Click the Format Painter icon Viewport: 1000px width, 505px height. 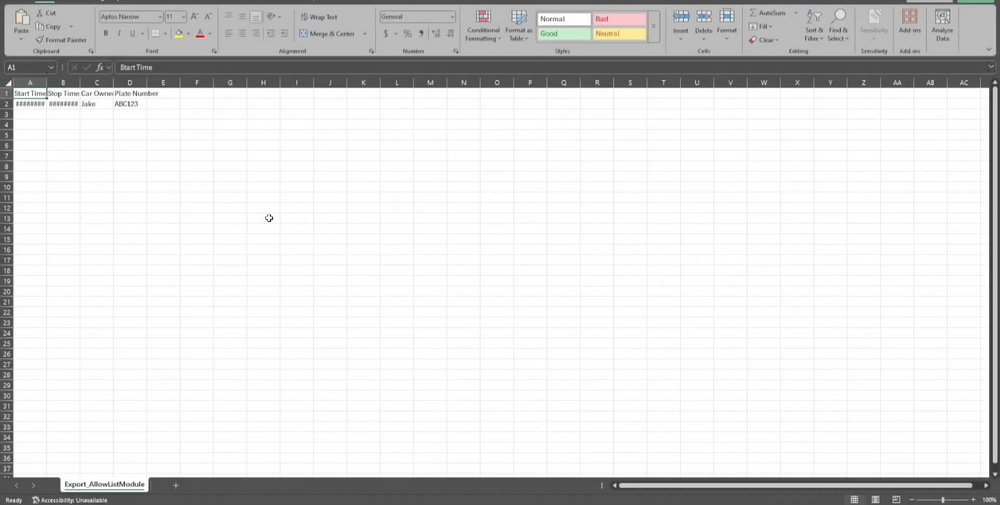(39, 40)
